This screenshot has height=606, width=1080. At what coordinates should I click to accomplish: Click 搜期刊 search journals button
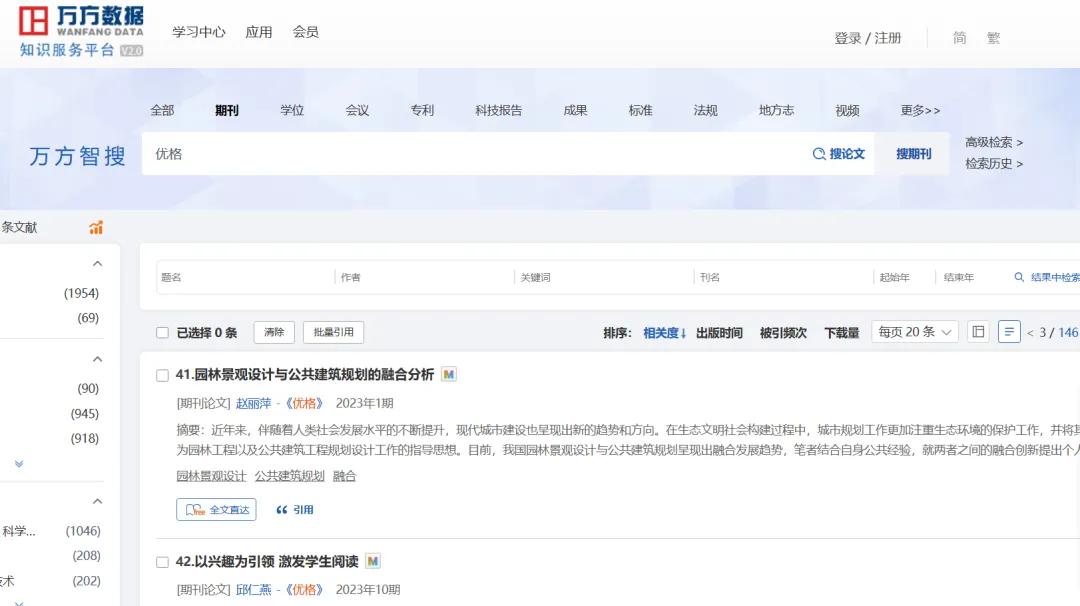click(913, 154)
